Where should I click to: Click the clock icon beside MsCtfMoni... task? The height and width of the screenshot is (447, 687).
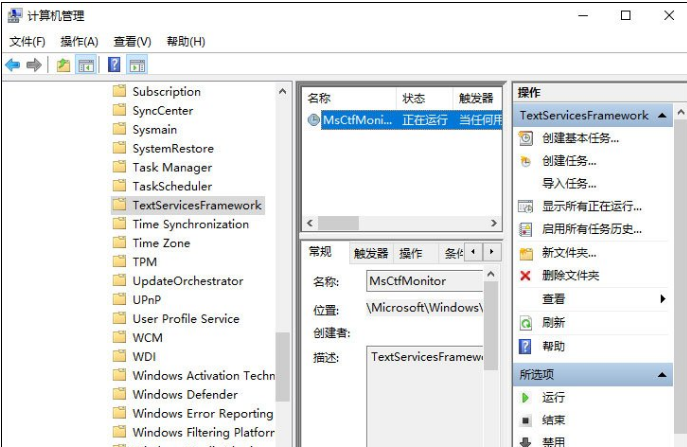(313, 120)
